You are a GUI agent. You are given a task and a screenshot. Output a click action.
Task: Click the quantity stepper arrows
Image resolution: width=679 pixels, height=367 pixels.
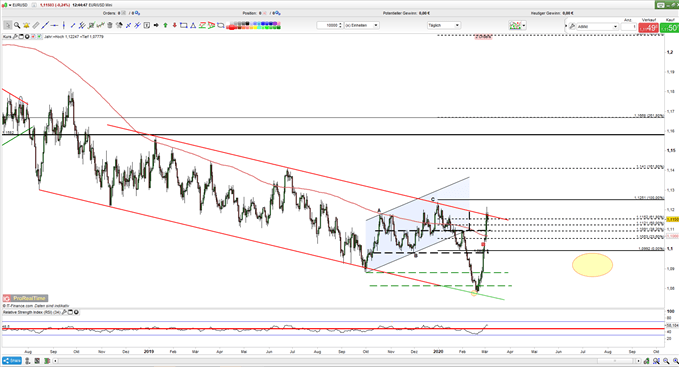[340, 26]
